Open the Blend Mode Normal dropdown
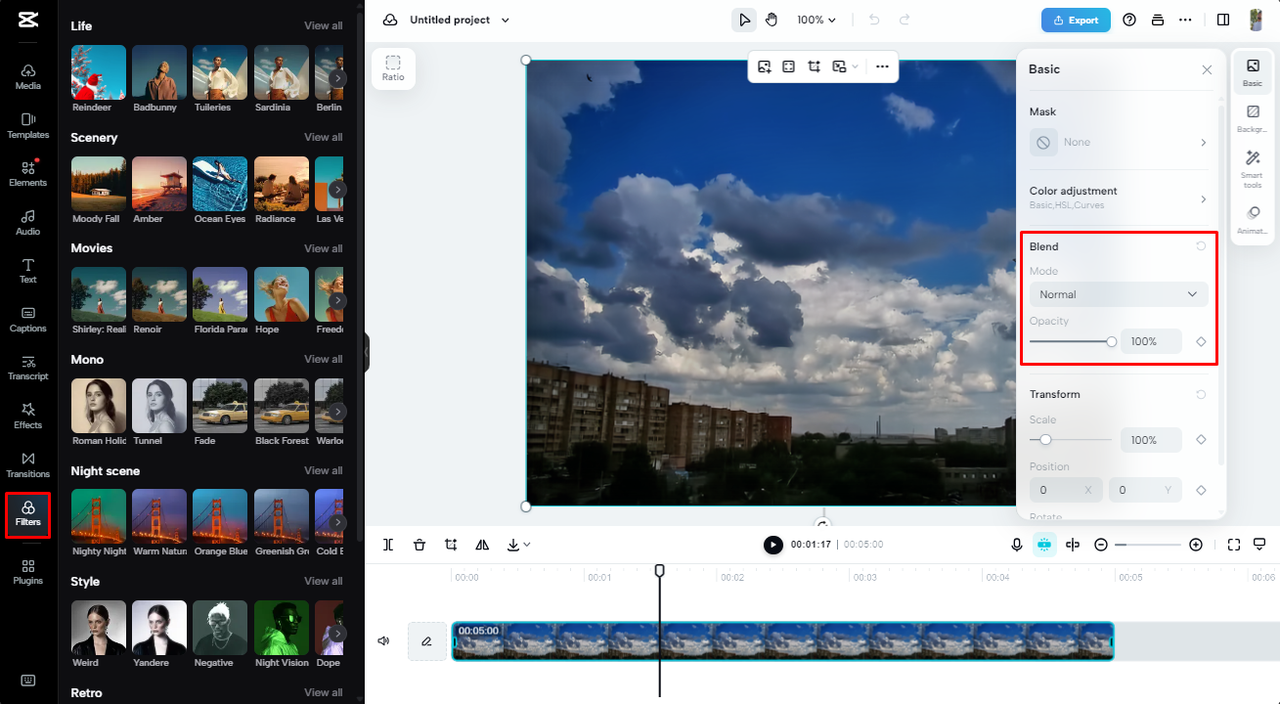 click(1118, 294)
